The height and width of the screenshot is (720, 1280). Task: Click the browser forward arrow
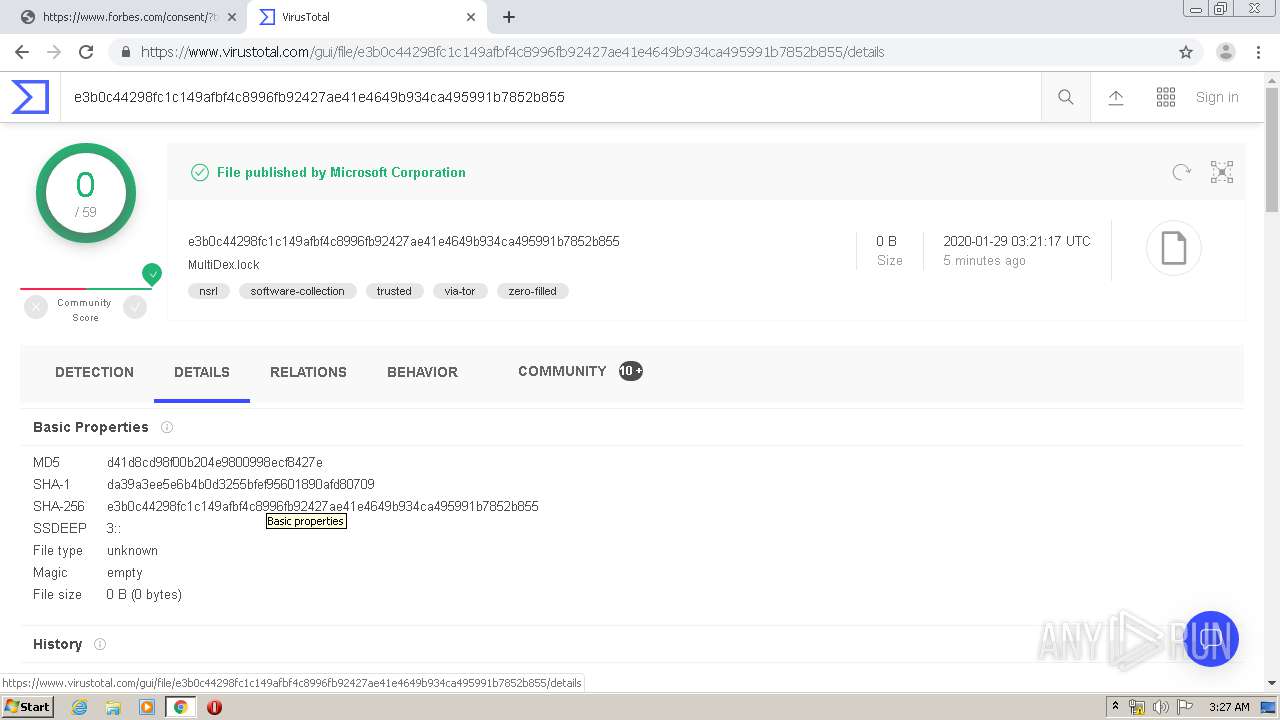tap(54, 52)
